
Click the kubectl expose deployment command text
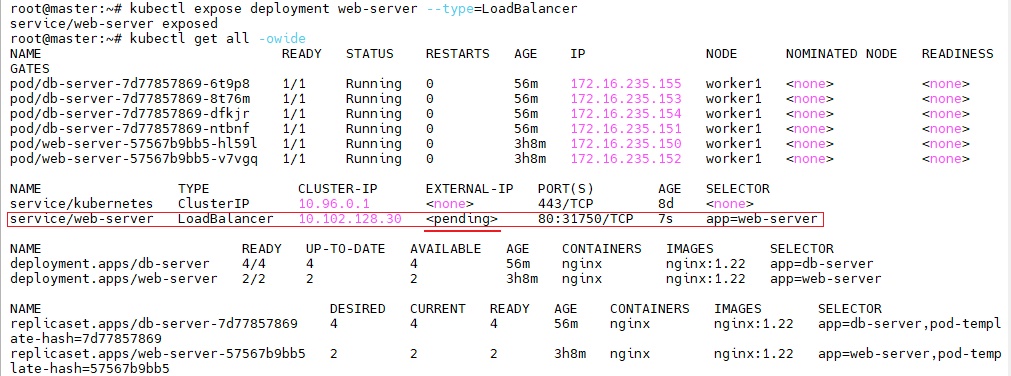[353, 9]
